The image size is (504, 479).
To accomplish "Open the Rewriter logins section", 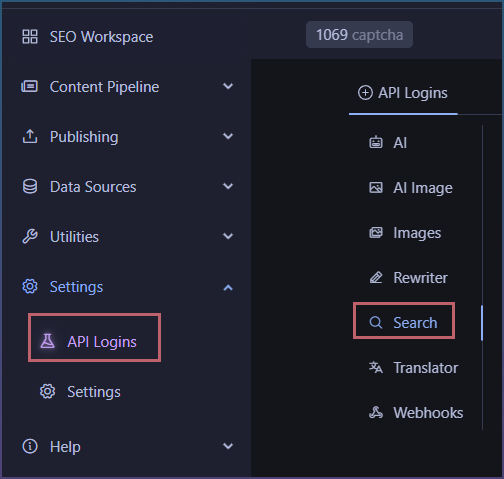I will [409, 278].
